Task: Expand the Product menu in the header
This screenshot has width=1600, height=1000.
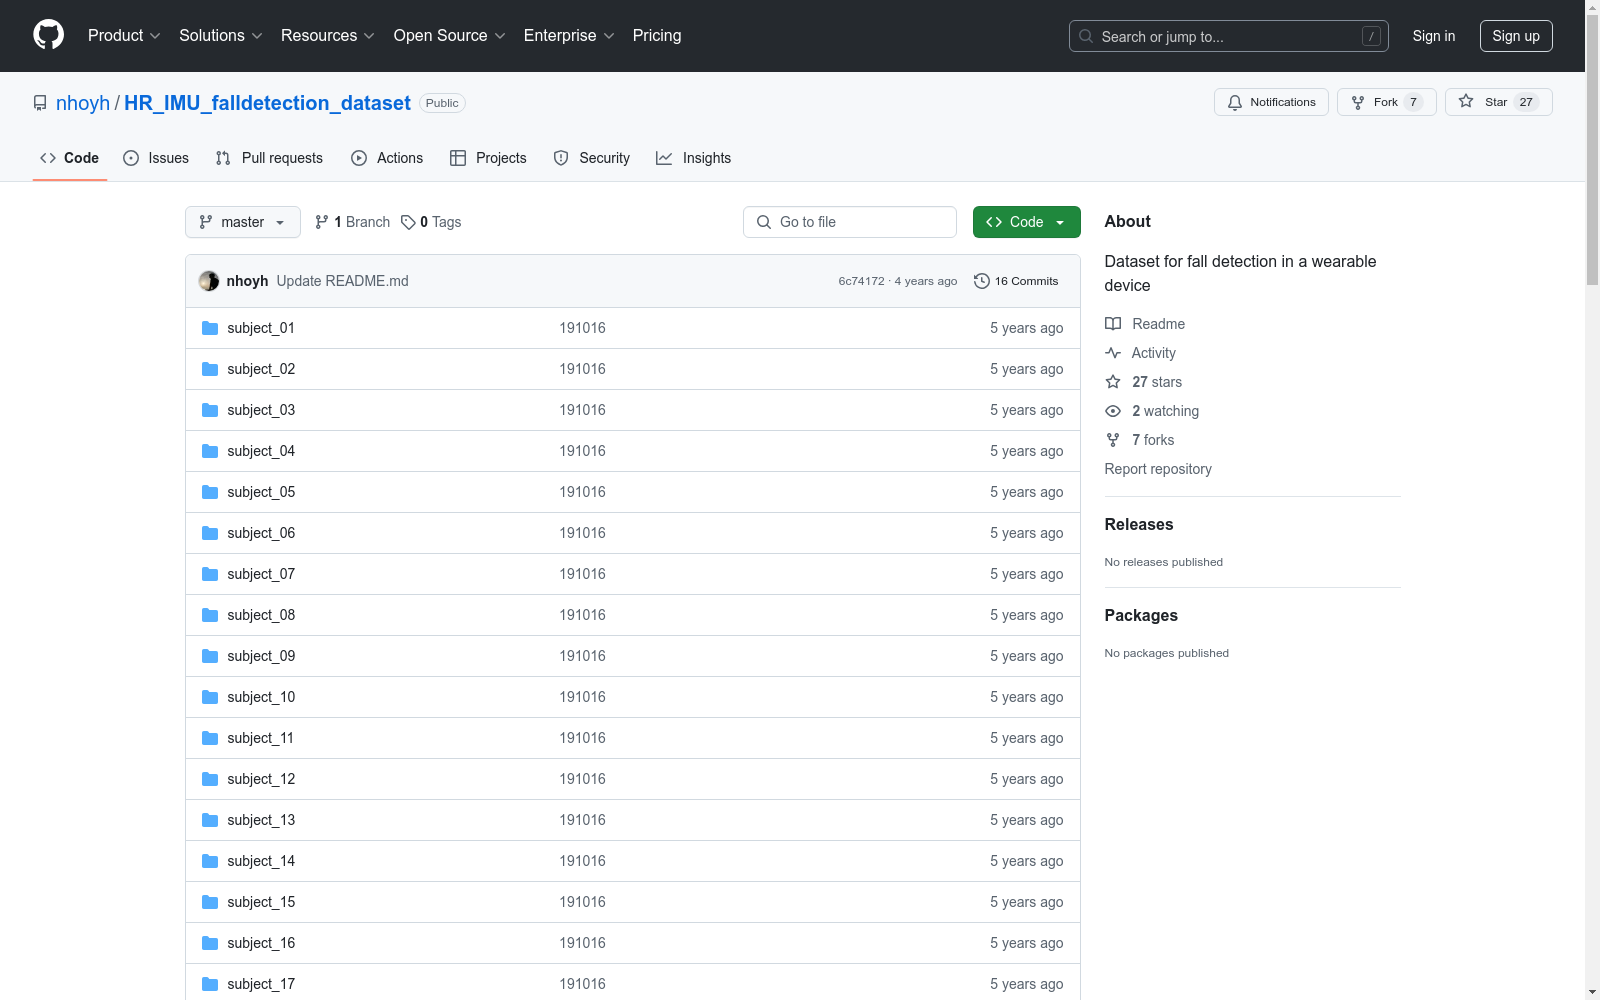Action: (124, 36)
